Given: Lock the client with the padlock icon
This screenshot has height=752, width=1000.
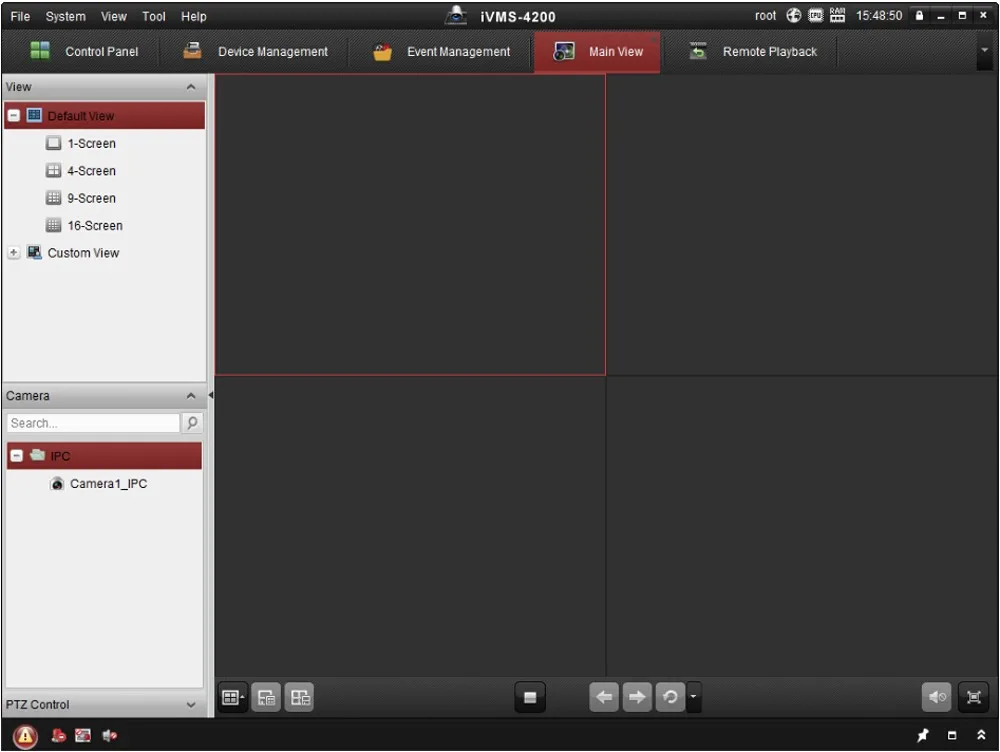Looking at the screenshot, I should (x=920, y=16).
